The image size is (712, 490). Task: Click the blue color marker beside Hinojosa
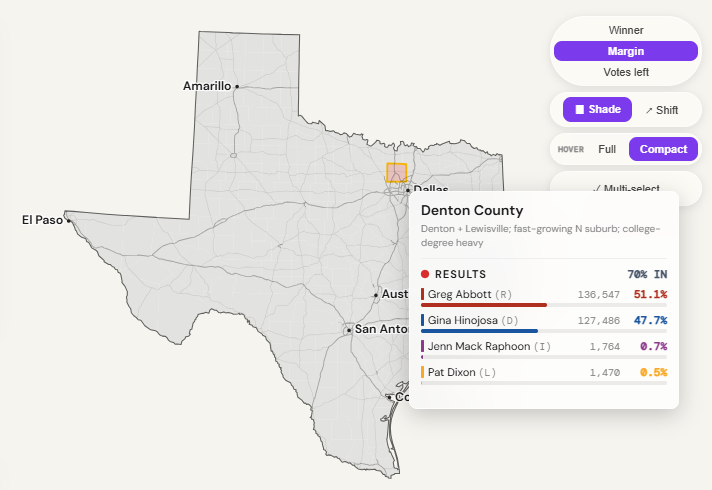[422, 320]
